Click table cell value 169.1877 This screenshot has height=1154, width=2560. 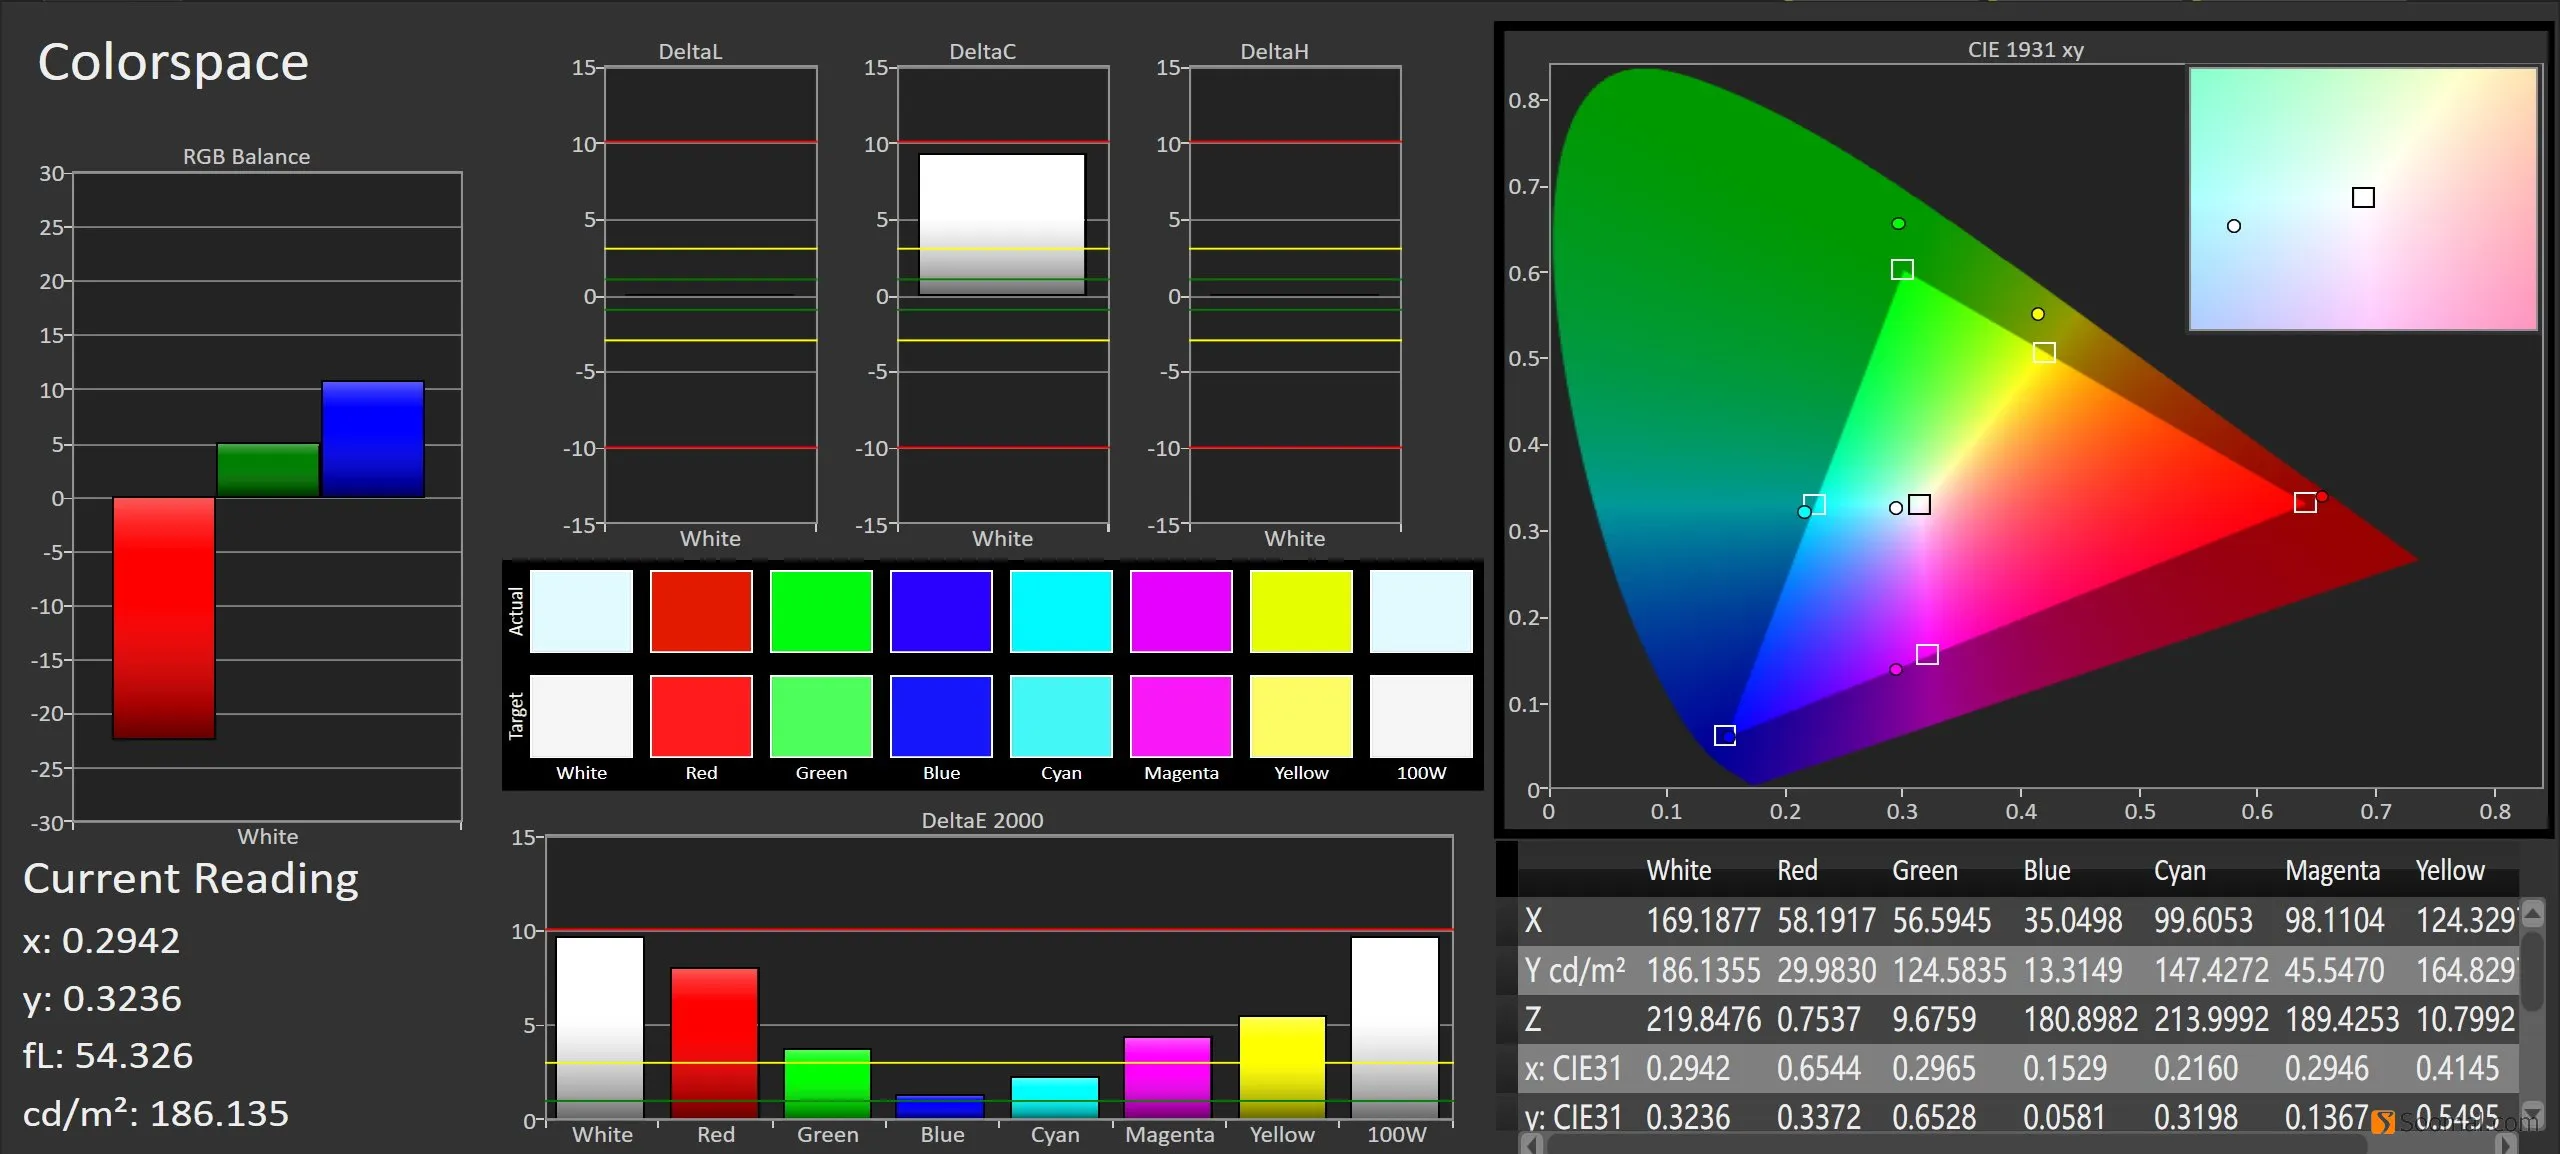click(x=1703, y=920)
